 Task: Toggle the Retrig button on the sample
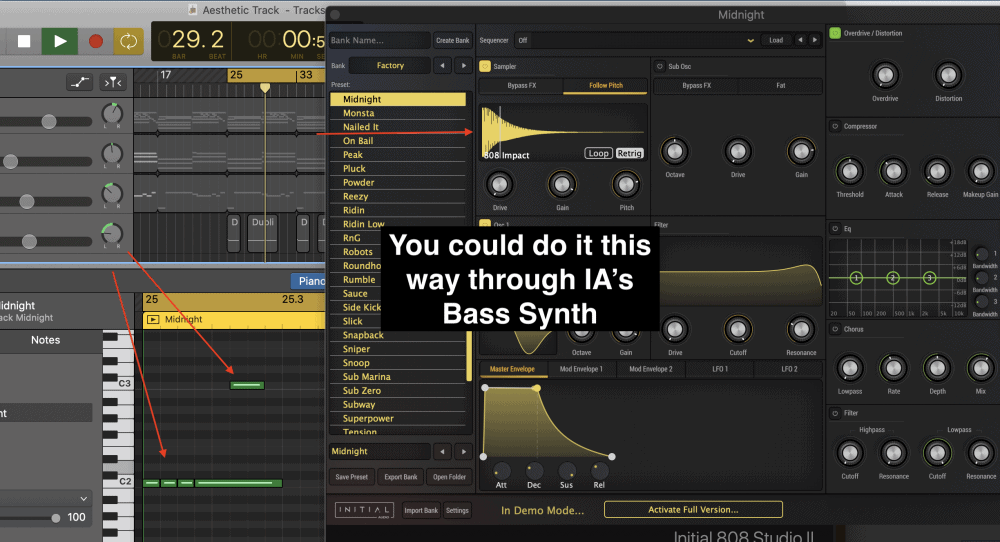629,153
